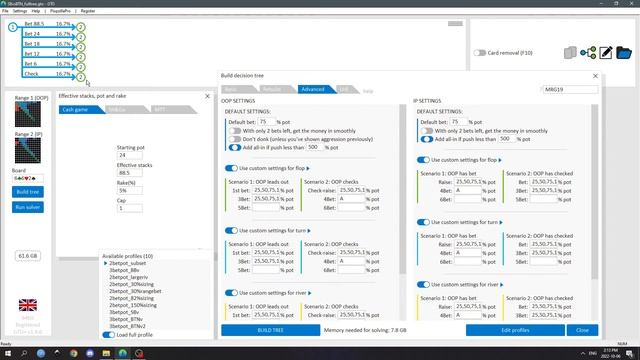Click the OOP Default bet field
The image size is (640, 360).
(267, 122)
